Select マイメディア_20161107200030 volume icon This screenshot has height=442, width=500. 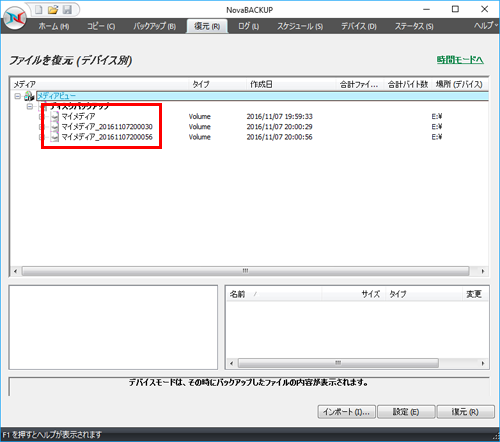click(55, 127)
